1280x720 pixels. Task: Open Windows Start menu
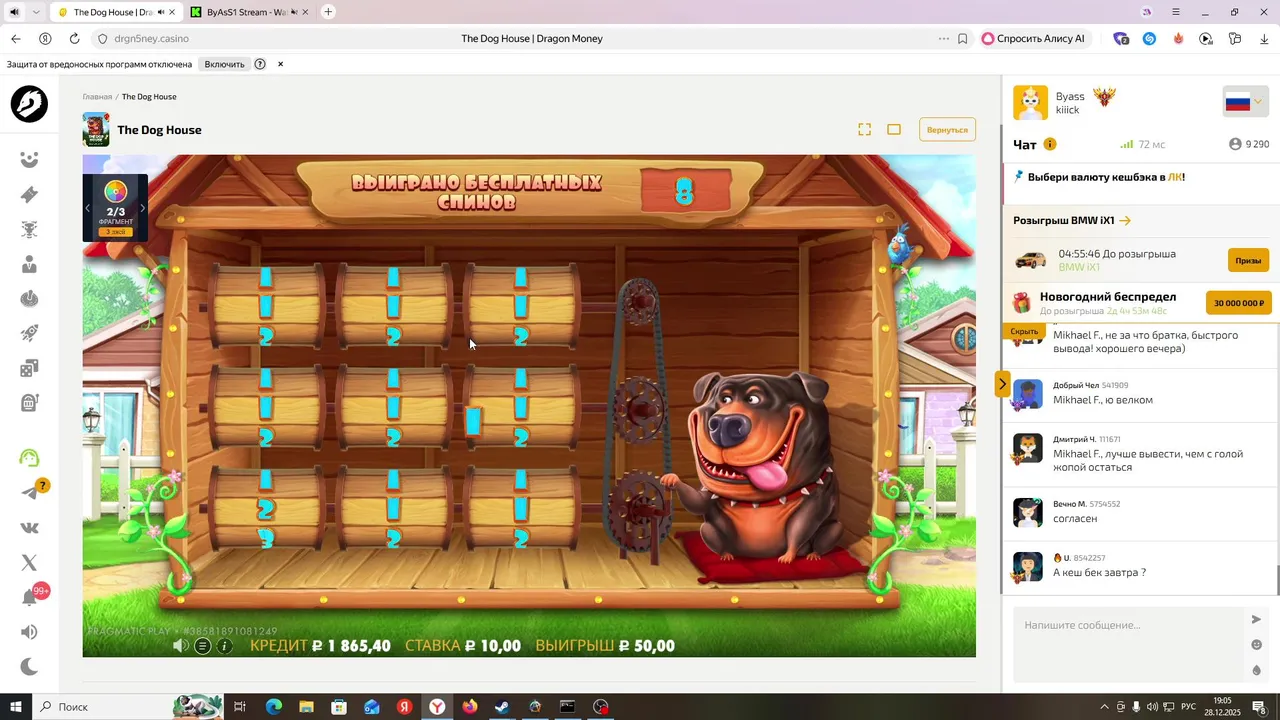pos(16,707)
